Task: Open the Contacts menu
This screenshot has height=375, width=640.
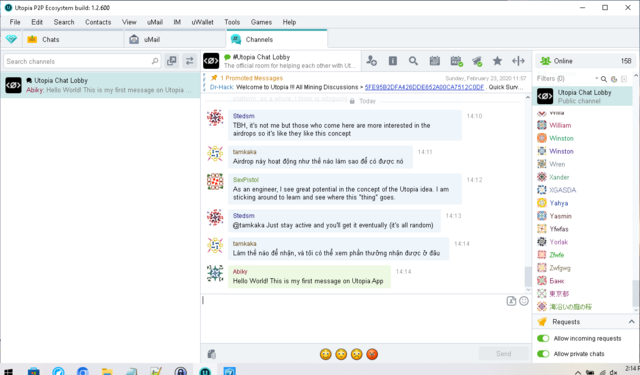Action: 98,22
